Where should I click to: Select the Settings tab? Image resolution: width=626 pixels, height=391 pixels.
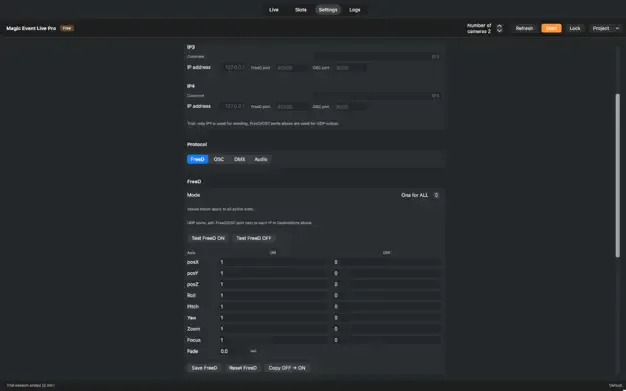328,10
